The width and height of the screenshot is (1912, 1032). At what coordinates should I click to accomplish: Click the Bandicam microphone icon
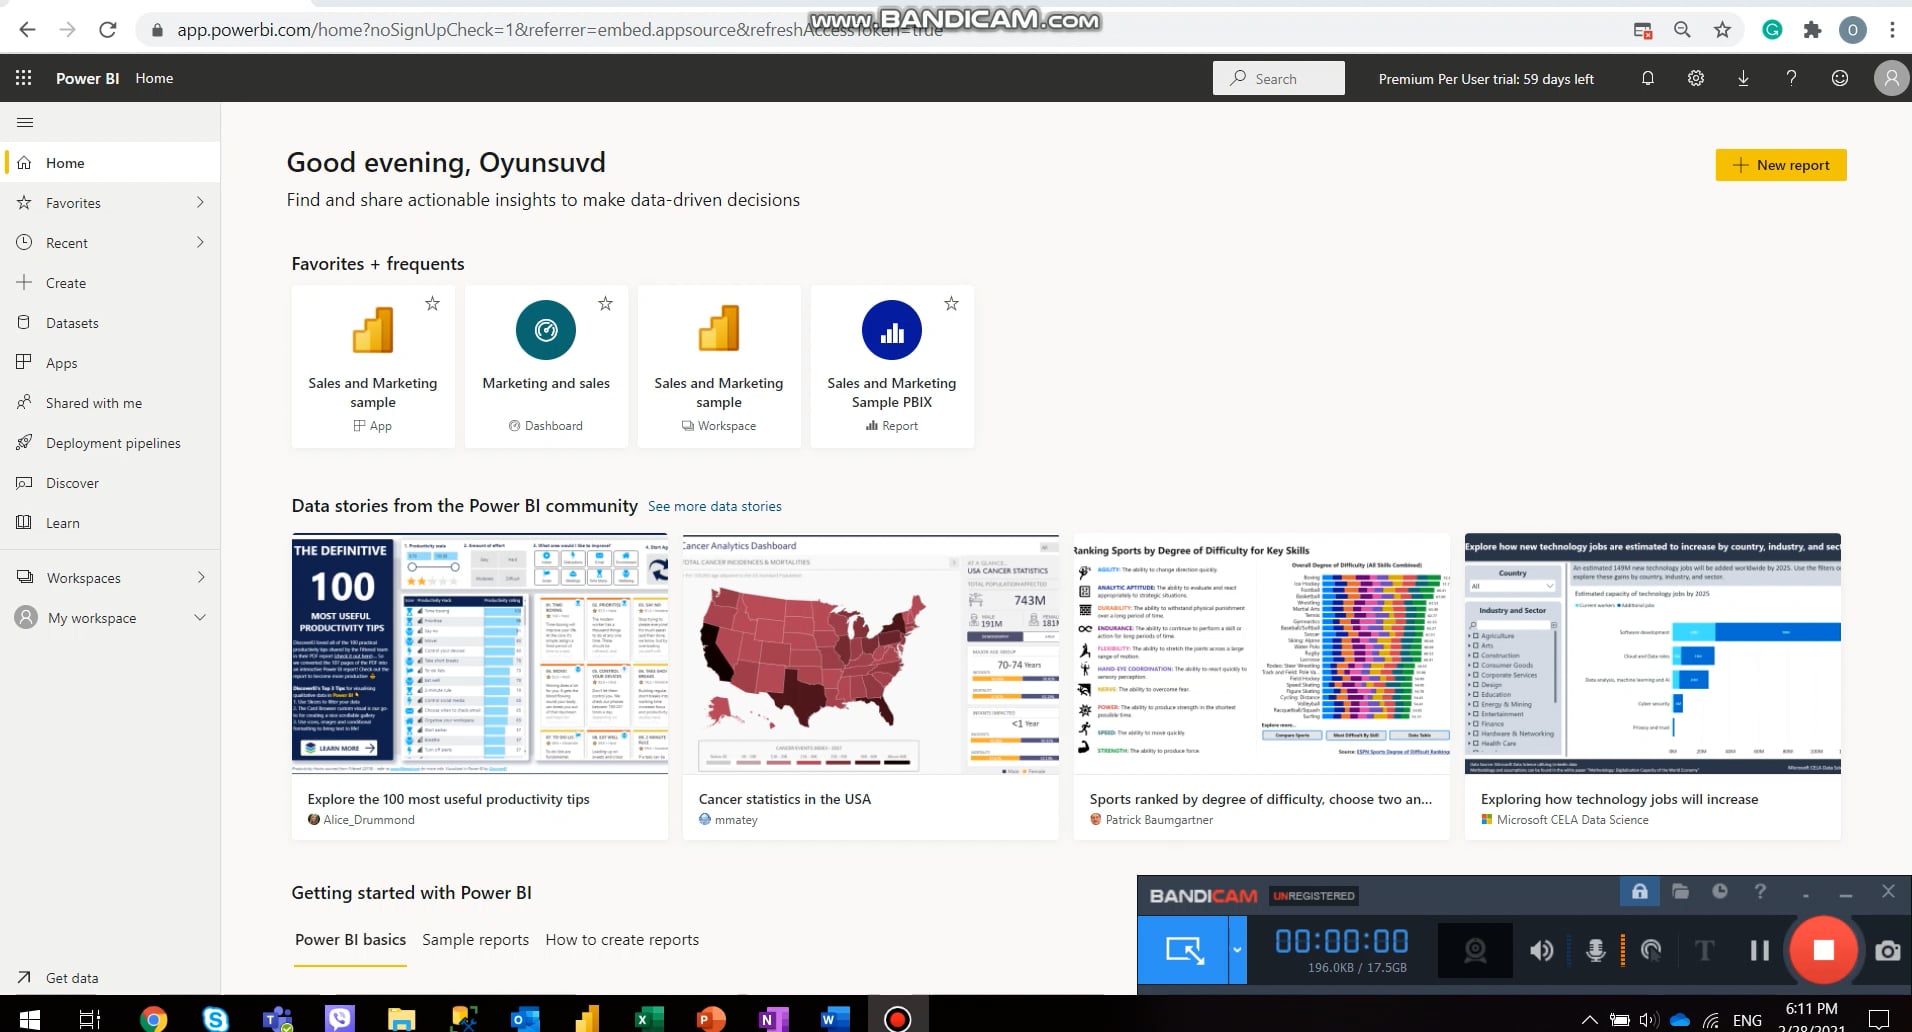(x=1596, y=950)
